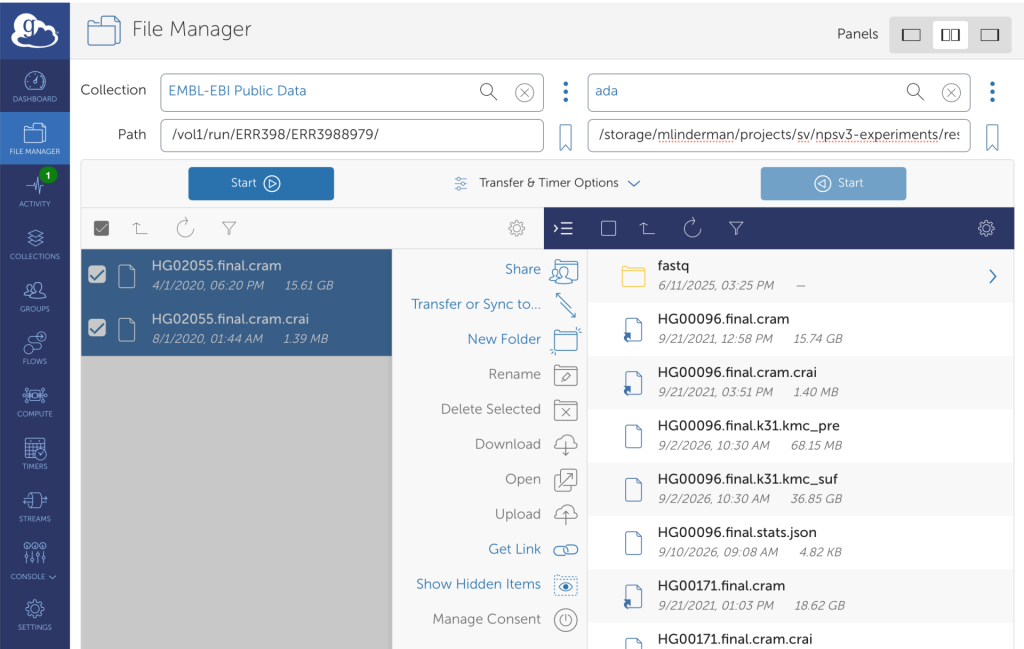
Task: Open Settings in sidebar
Action: click(35, 615)
